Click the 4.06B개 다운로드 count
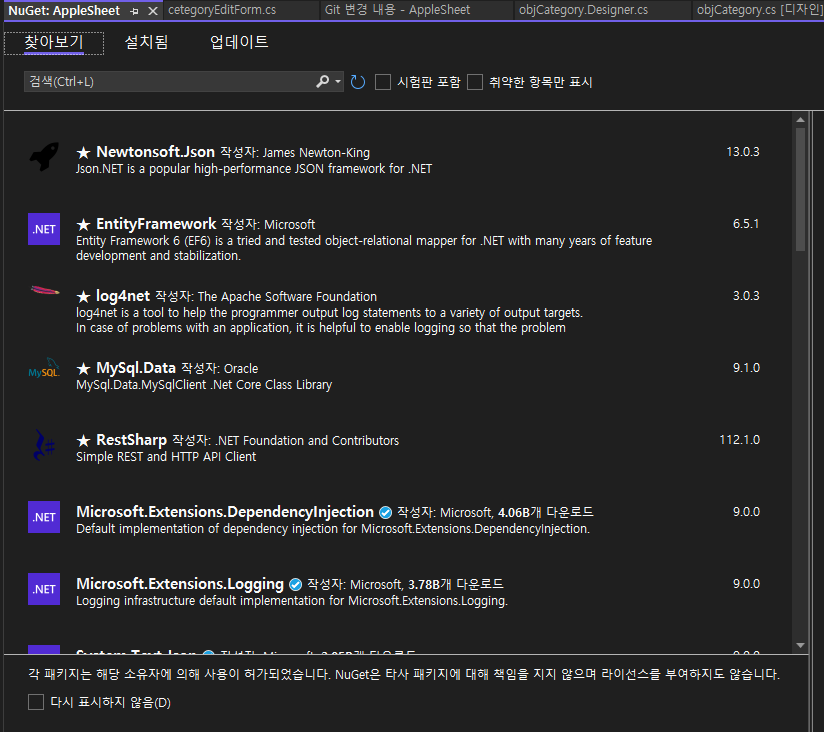 [545, 512]
